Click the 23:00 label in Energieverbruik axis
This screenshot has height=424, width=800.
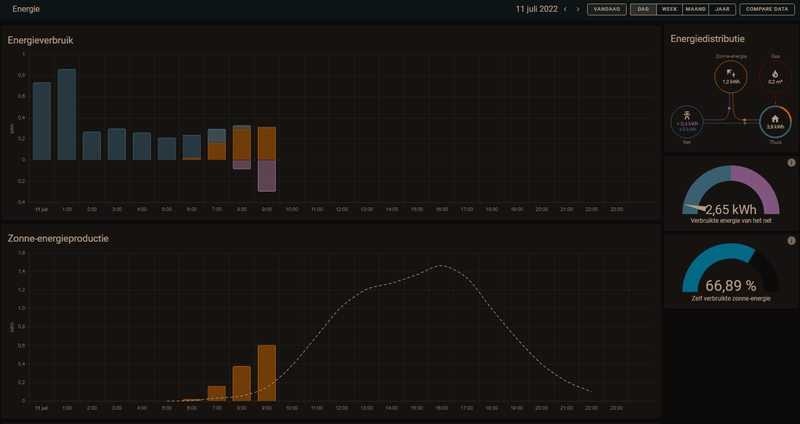617,210
